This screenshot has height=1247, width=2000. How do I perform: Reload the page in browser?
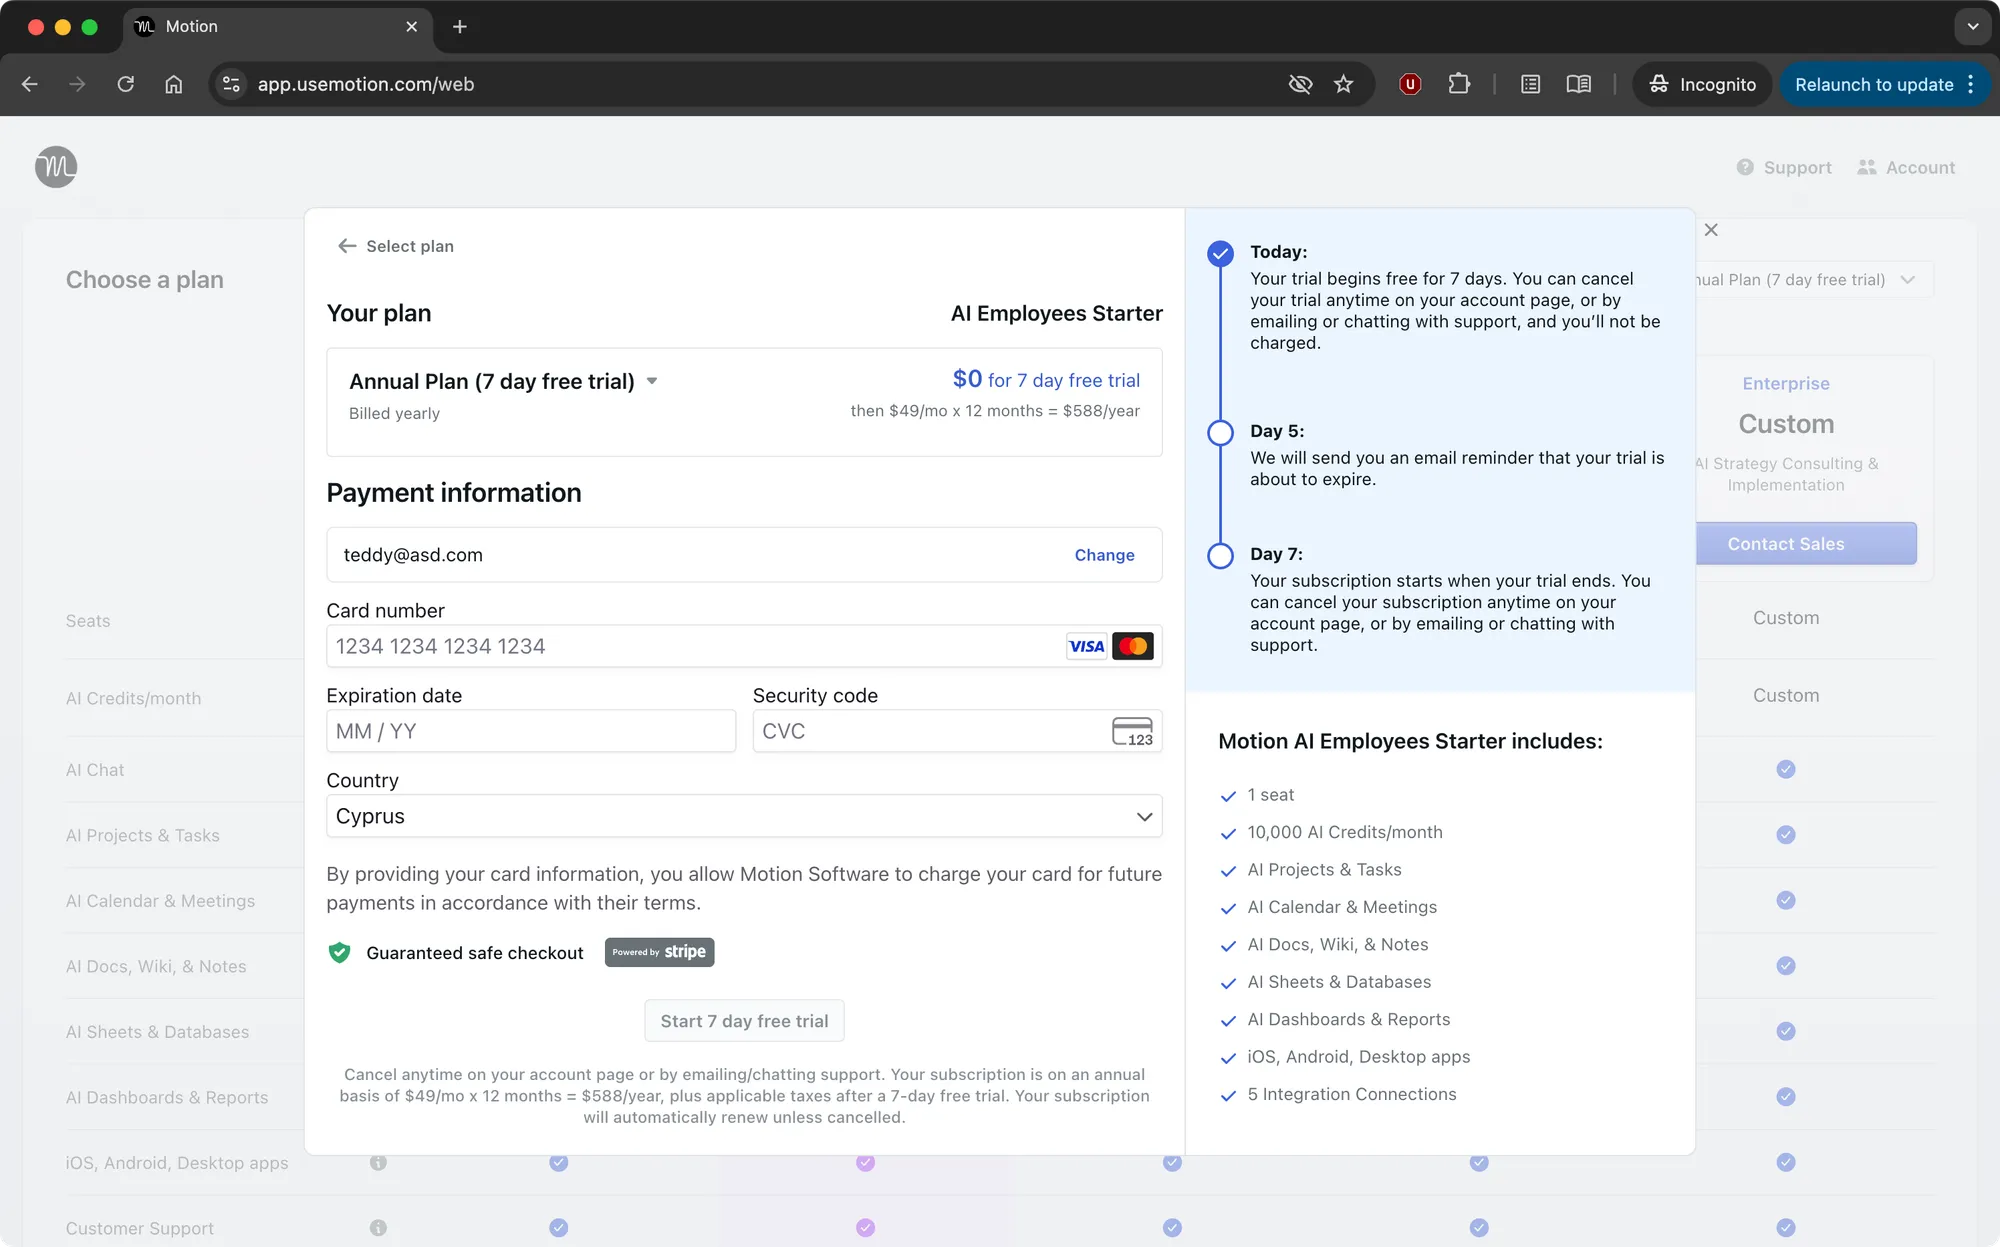[x=126, y=84]
